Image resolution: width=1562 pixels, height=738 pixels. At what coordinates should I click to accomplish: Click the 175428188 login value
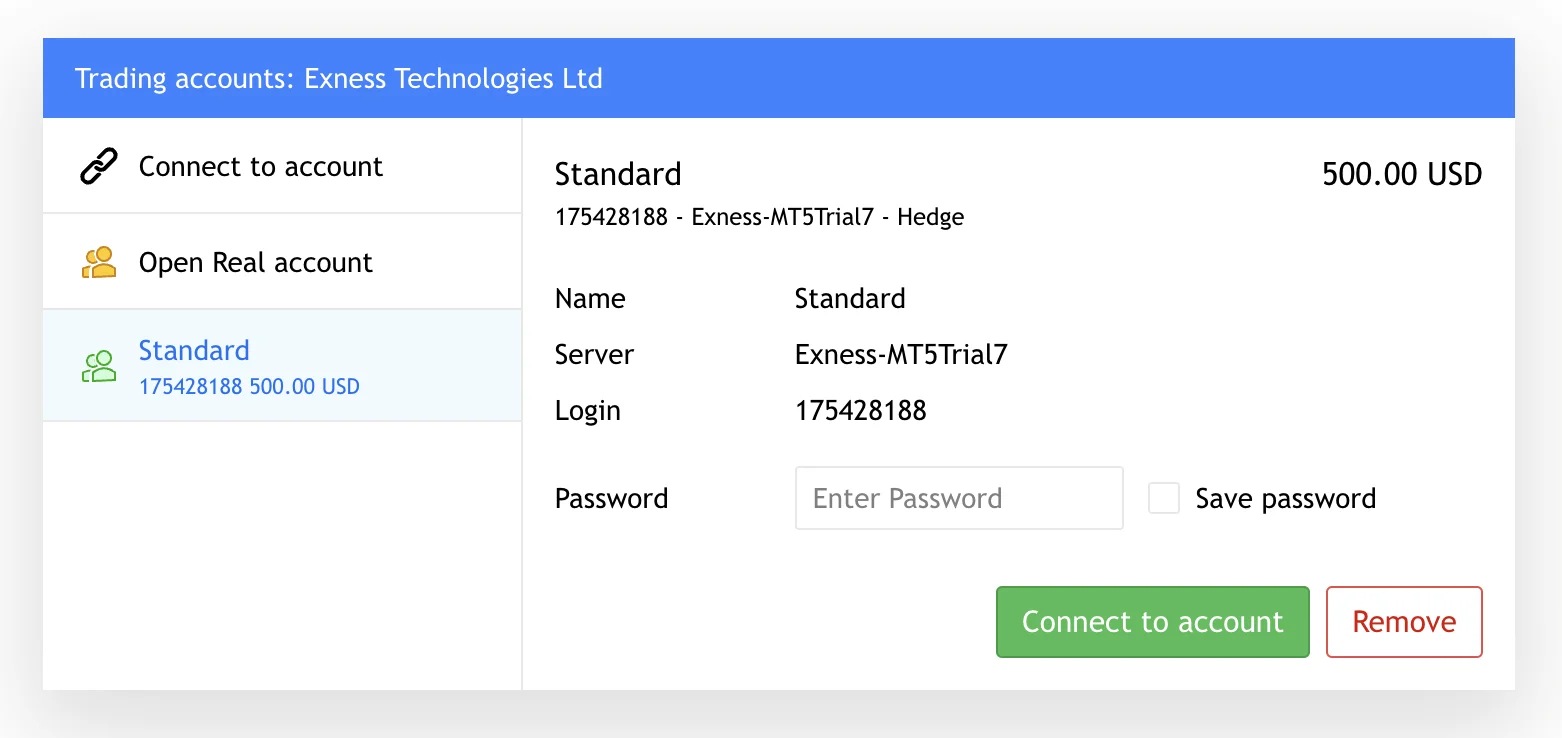860,411
